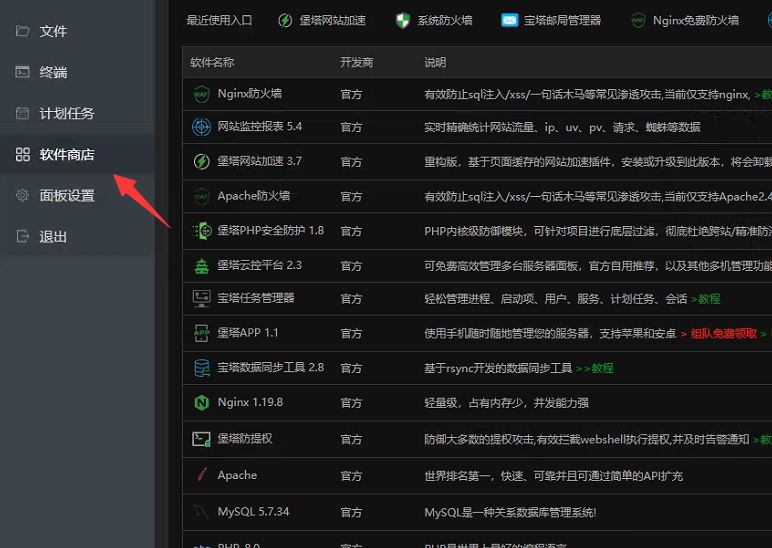This screenshot has height=548, width=772.
Task: Click the 系统防火墙 shield icon in top bar
Action: coord(403,20)
